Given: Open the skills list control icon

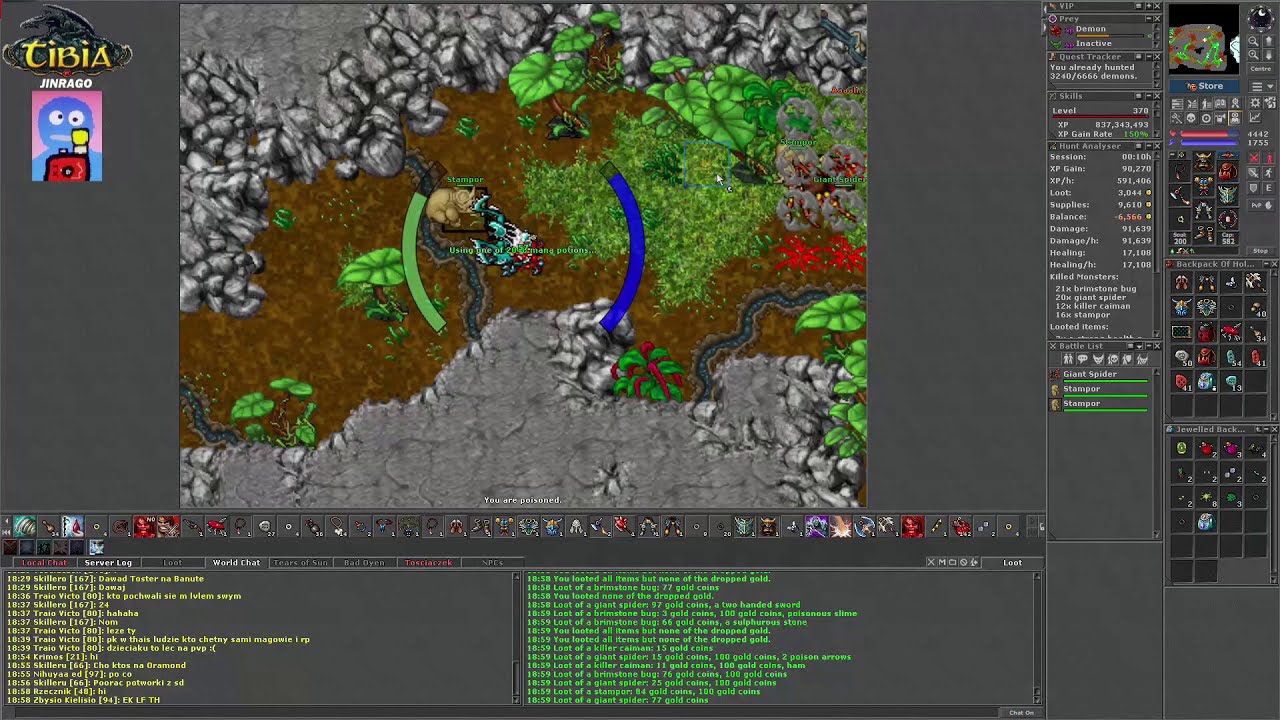Looking at the screenshot, I should (1176, 104).
